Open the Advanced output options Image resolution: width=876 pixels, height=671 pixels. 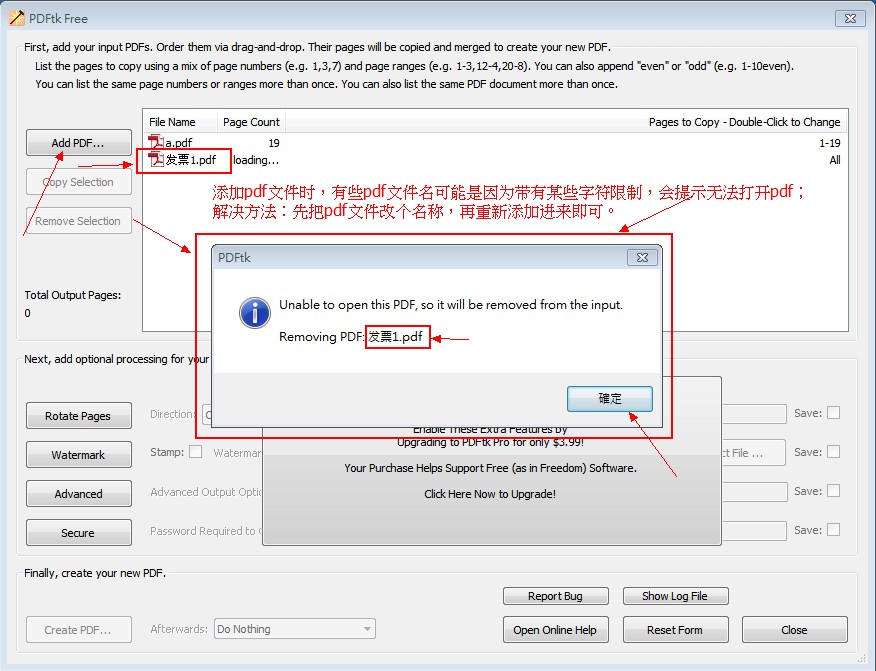[x=78, y=493]
